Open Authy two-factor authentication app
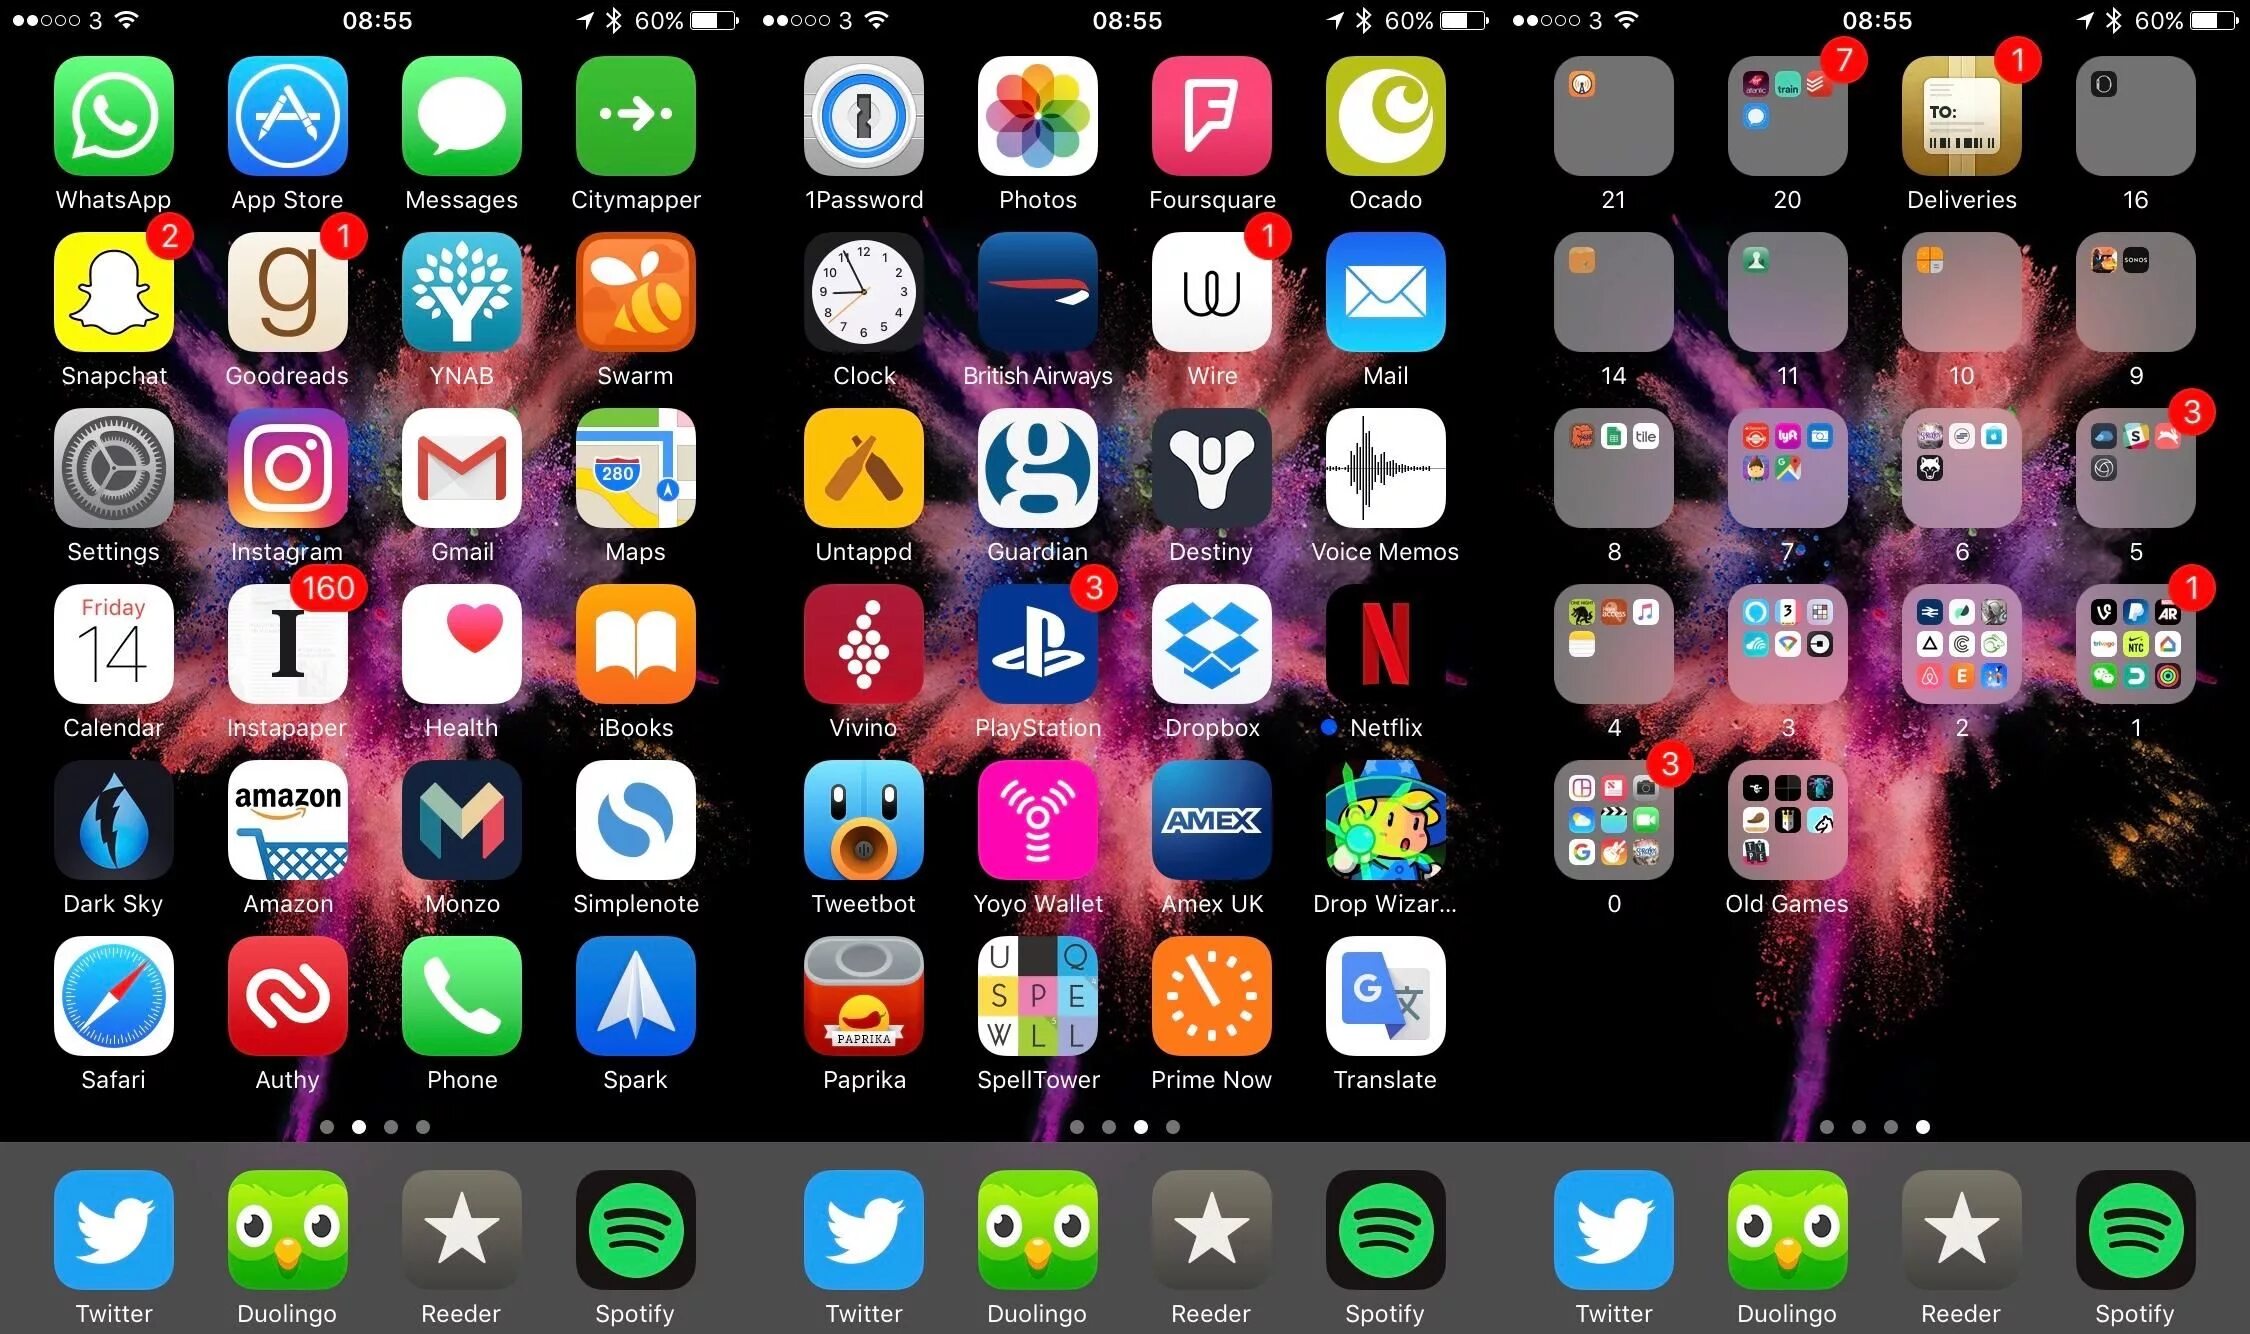Image resolution: width=2250 pixels, height=1334 pixels. 287,1007
